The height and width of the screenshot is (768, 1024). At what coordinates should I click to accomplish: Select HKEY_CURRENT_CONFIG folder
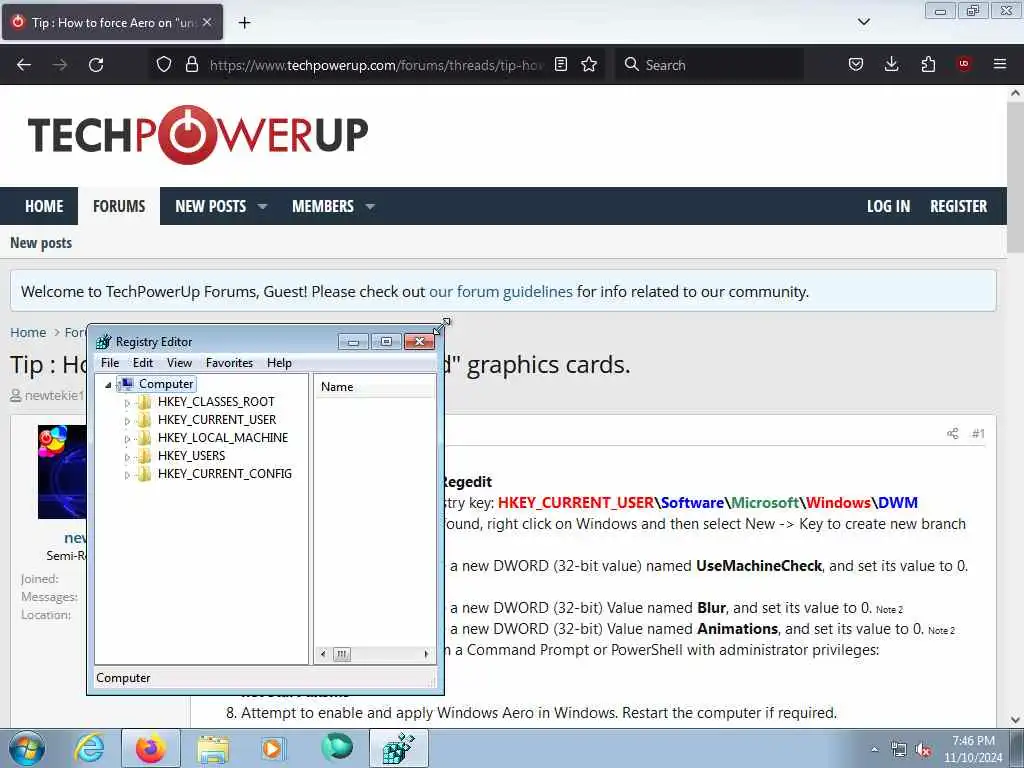click(x=225, y=473)
